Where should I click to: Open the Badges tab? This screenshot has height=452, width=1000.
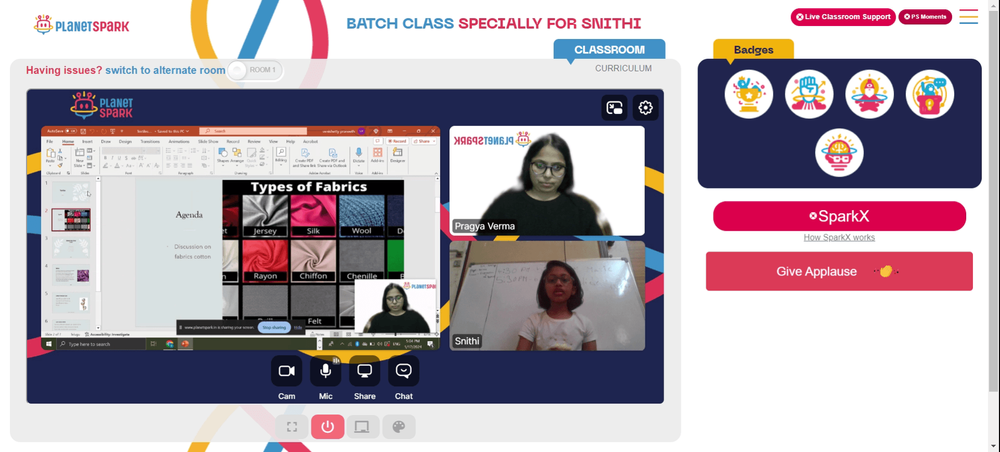(753, 50)
